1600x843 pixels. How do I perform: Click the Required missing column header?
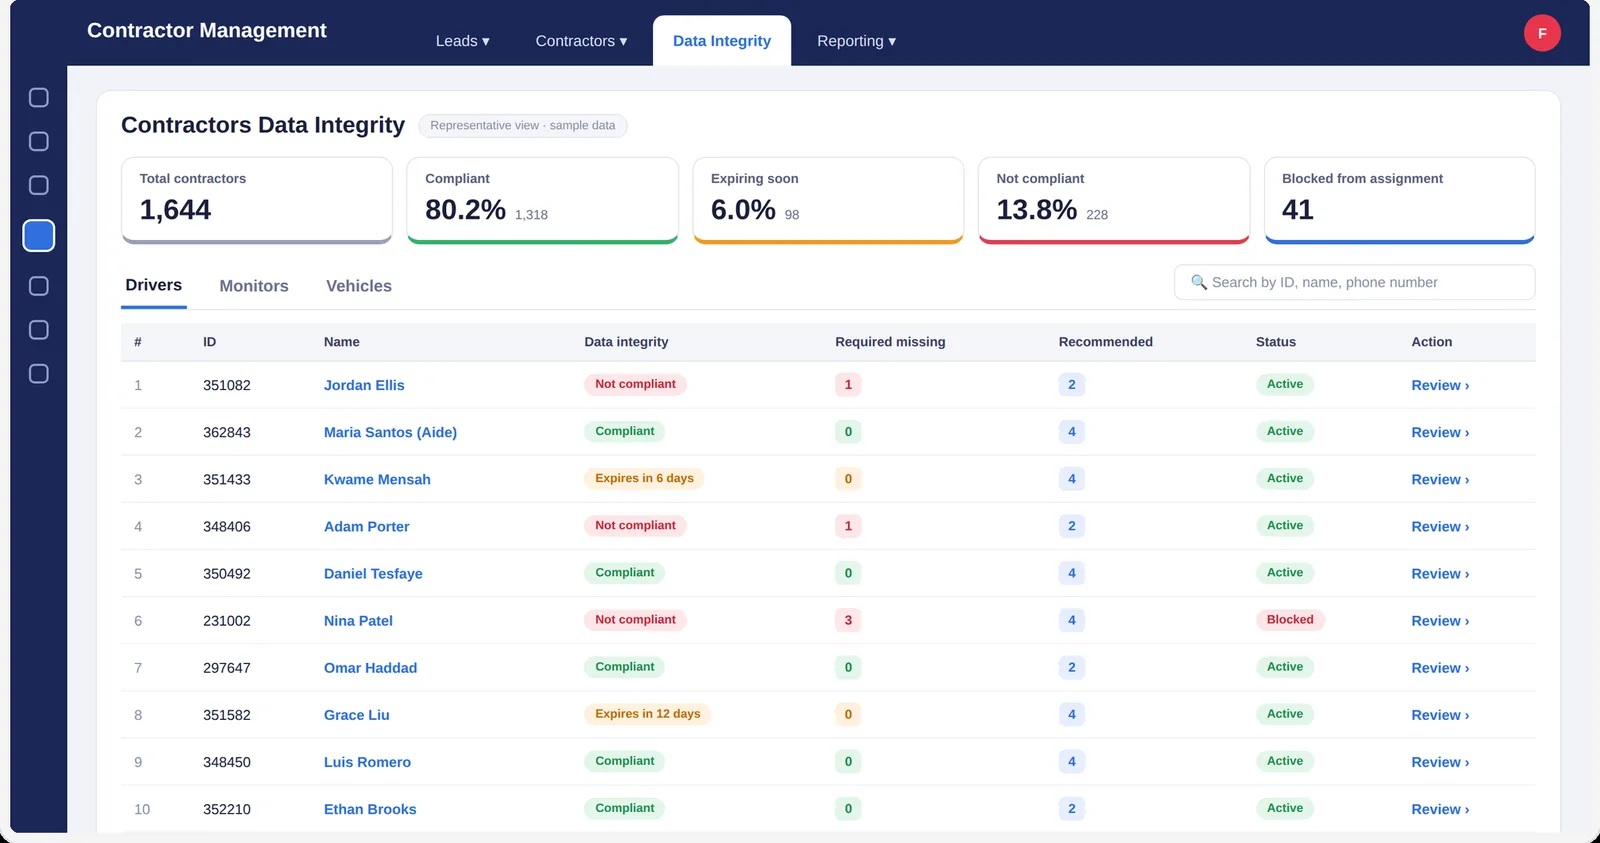point(890,342)
